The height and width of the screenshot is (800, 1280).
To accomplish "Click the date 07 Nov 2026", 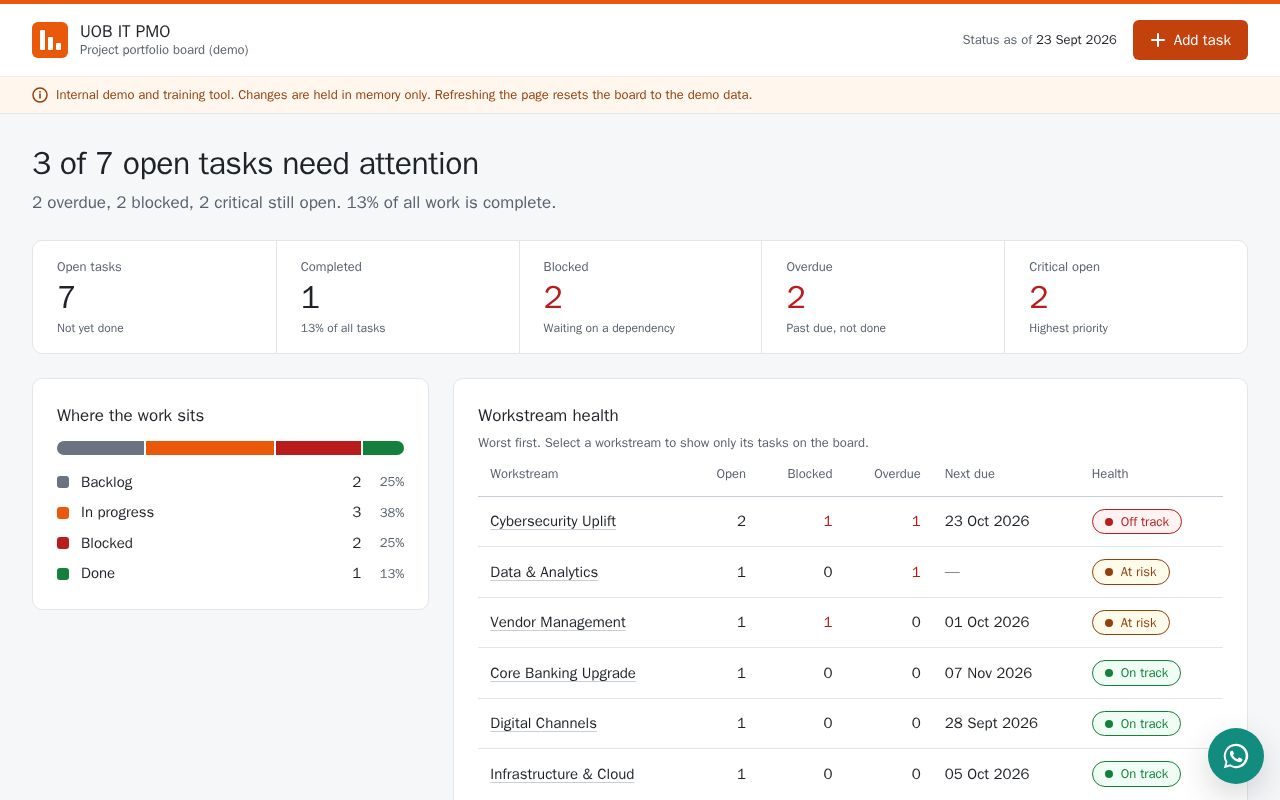I will (x=988, y=673).
